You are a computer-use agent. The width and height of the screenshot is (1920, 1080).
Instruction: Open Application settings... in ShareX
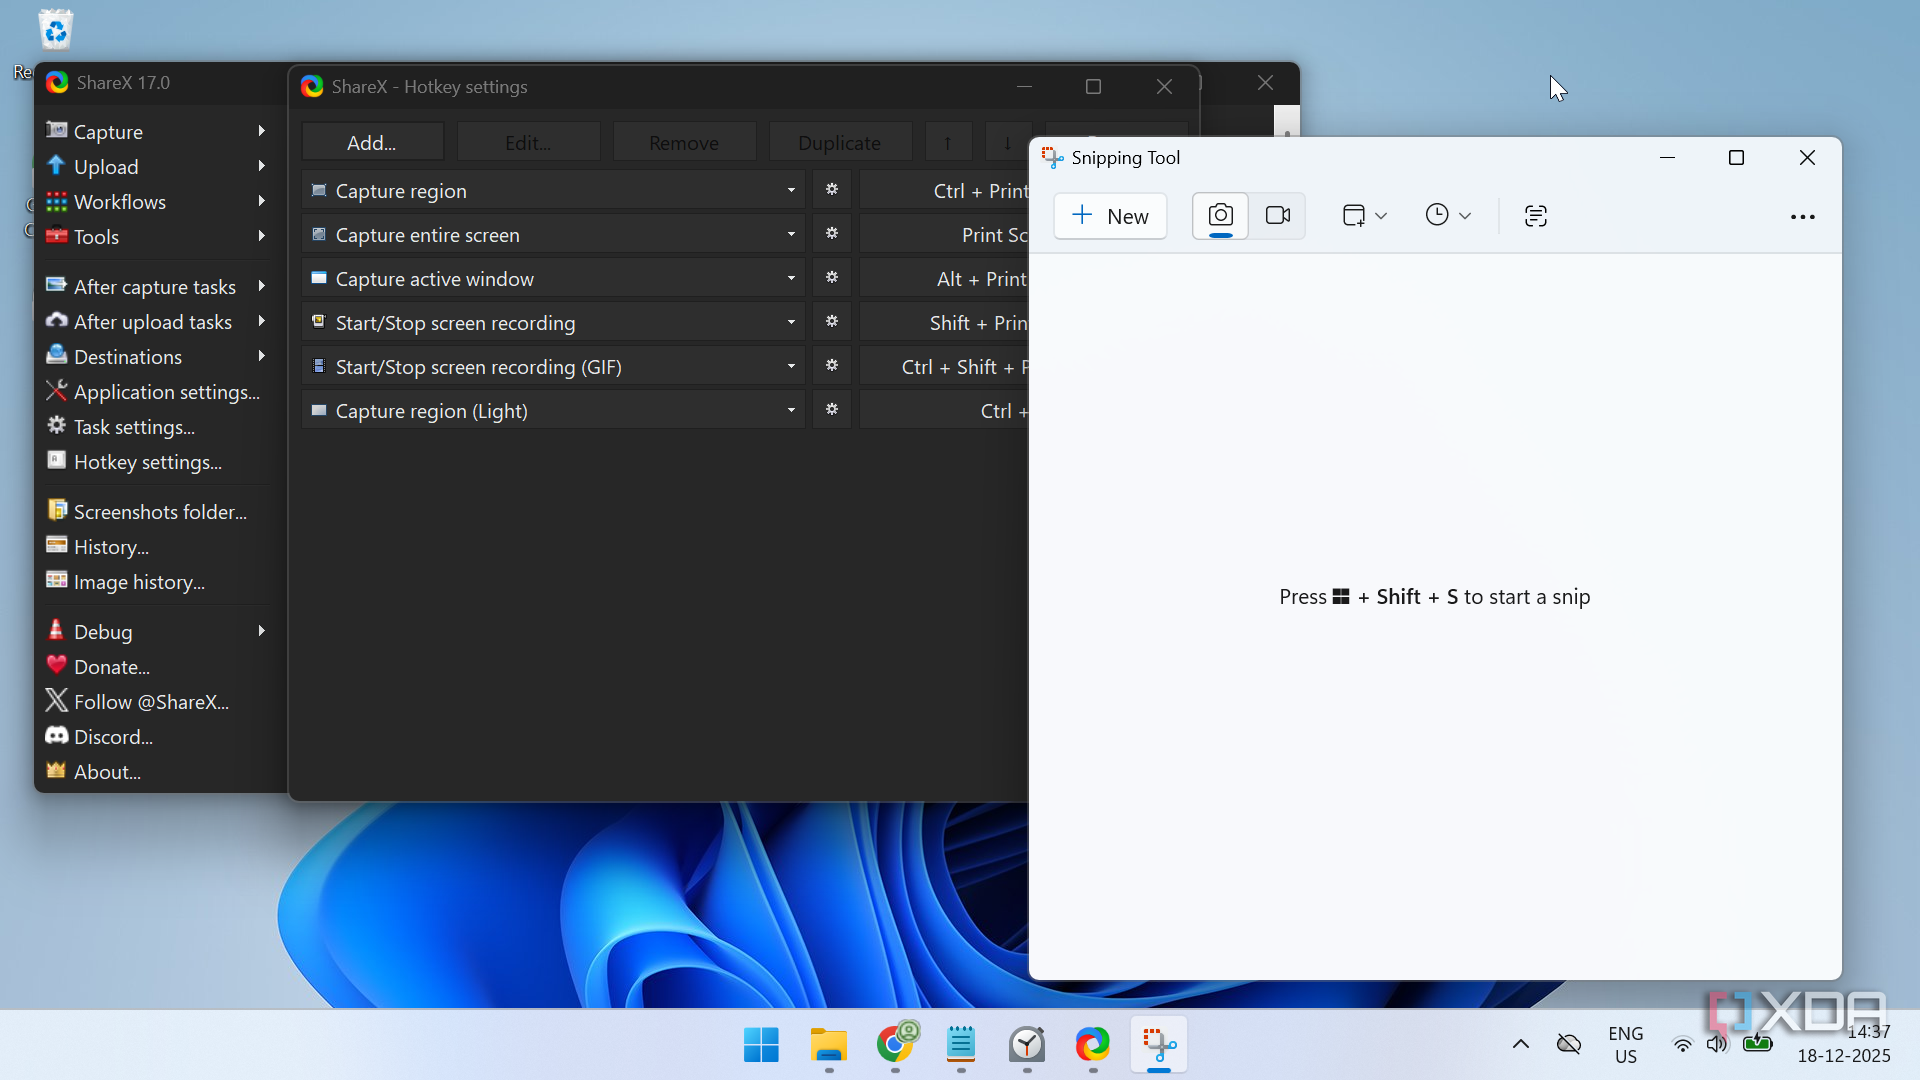(x=157, y=391)
